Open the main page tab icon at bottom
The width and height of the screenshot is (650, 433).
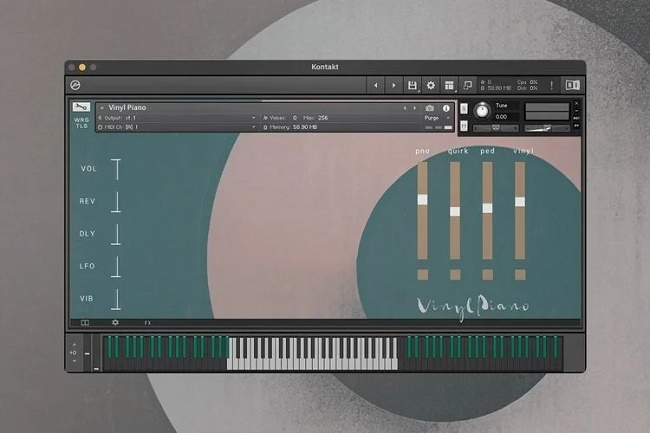[x=85, y=323]
